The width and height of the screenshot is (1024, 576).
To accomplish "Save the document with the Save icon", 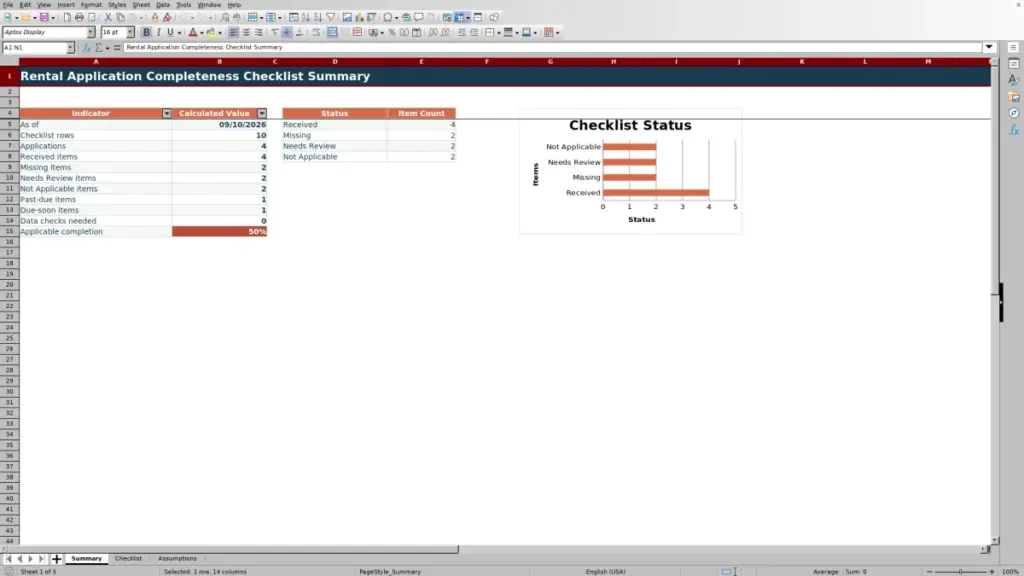I will point(44,17).
